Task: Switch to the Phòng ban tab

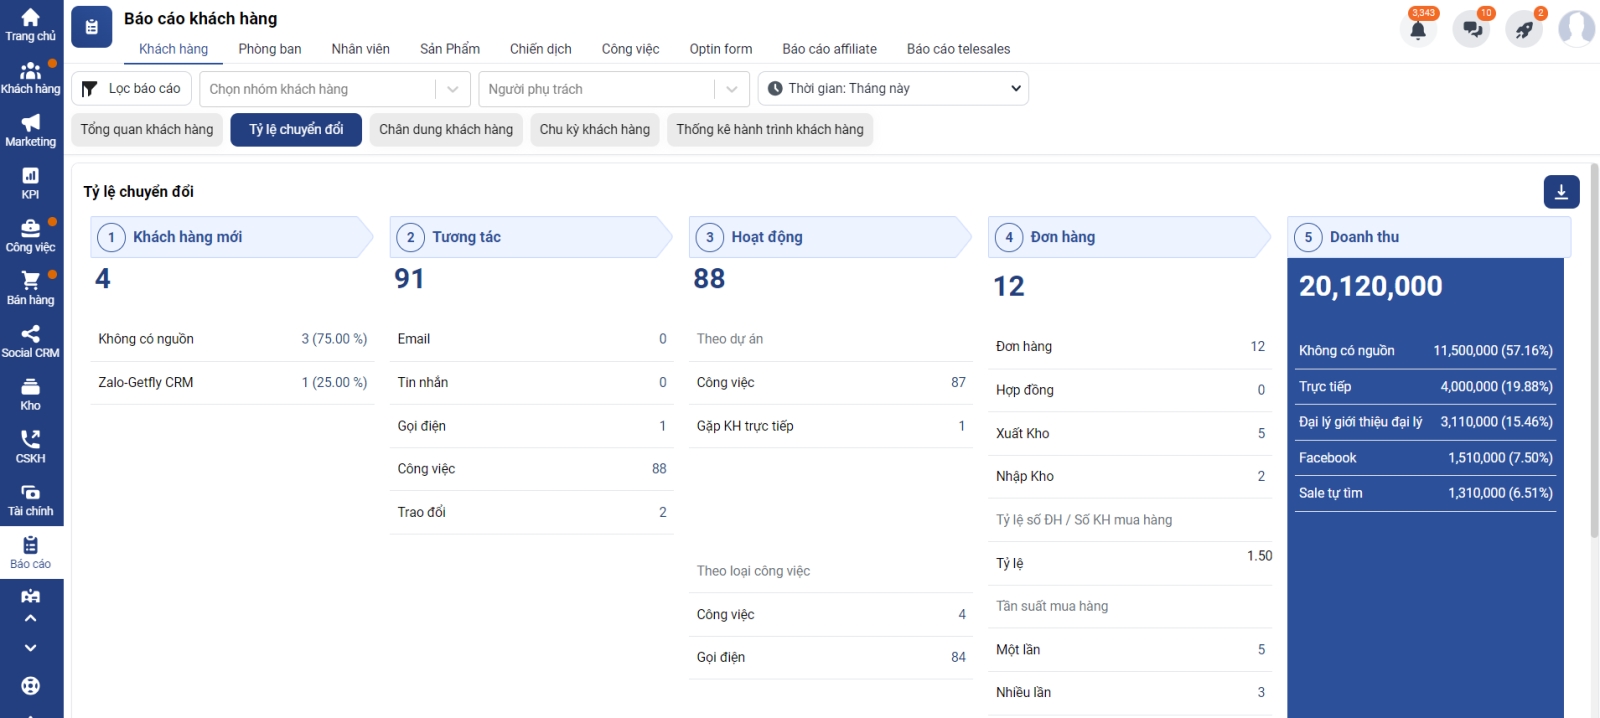Action: click(270, 49)
